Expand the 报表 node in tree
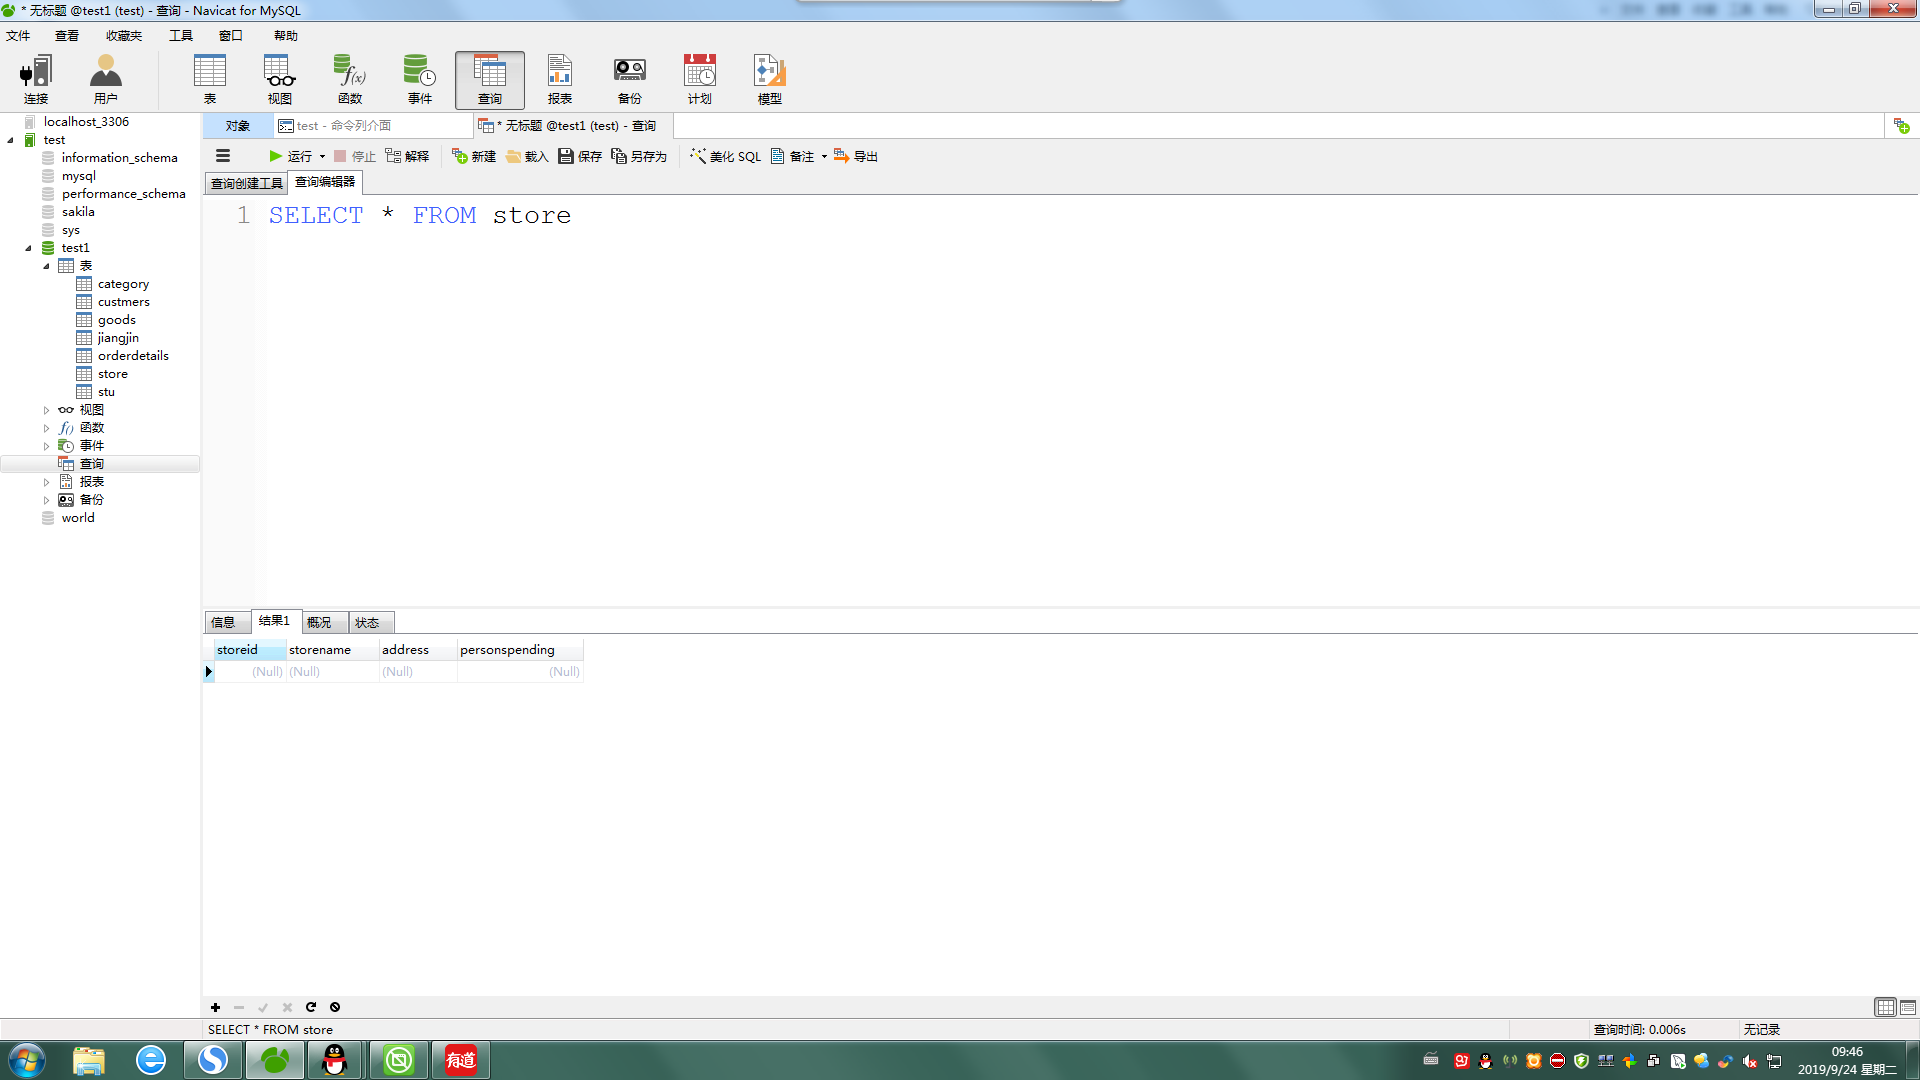The width and height of the screenshot is (1920, 1080). tap(47, 482)
